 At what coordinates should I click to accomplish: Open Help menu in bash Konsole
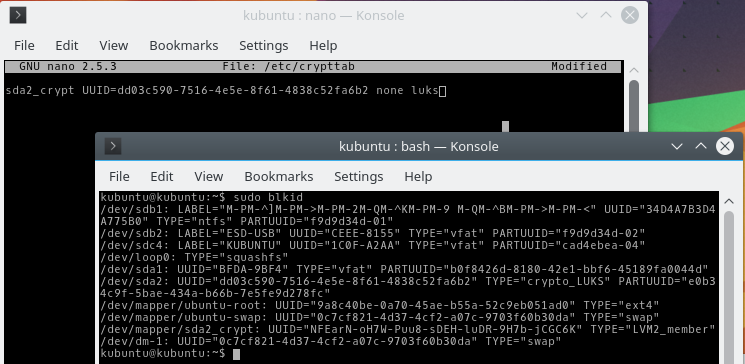click(x=418, y=177)
